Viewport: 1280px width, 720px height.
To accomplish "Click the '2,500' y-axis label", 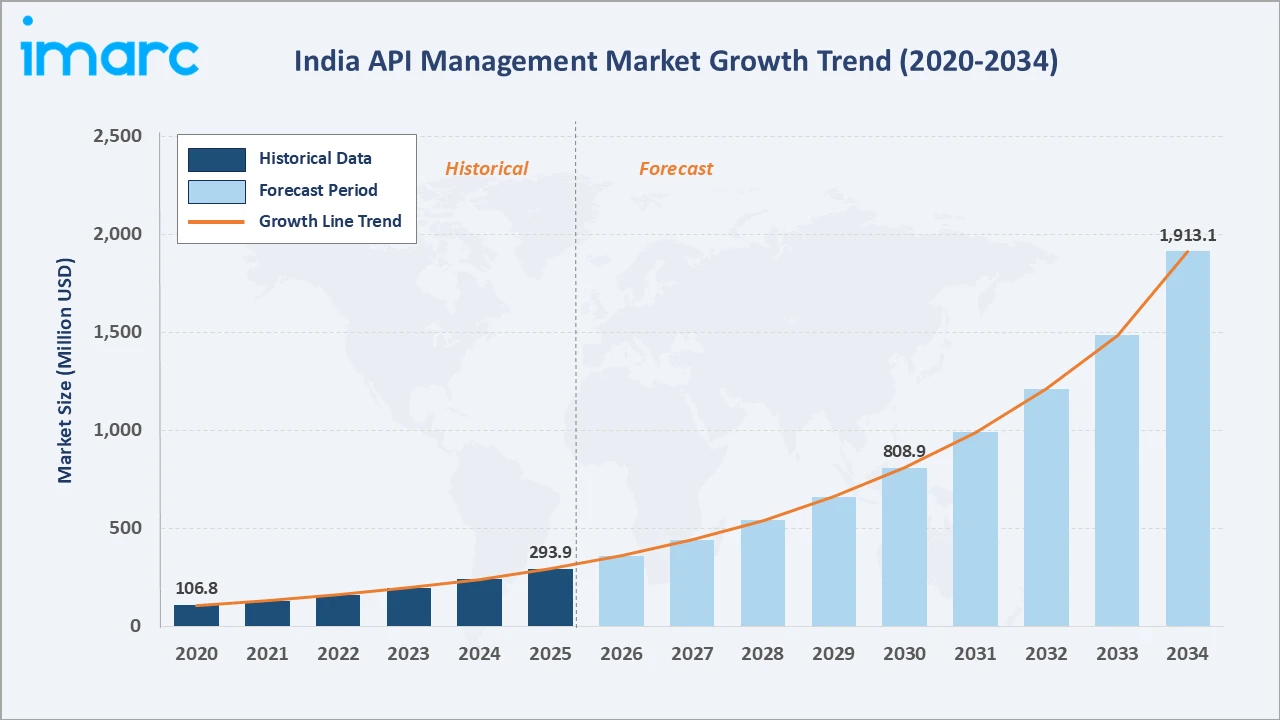I will (117, 136).
